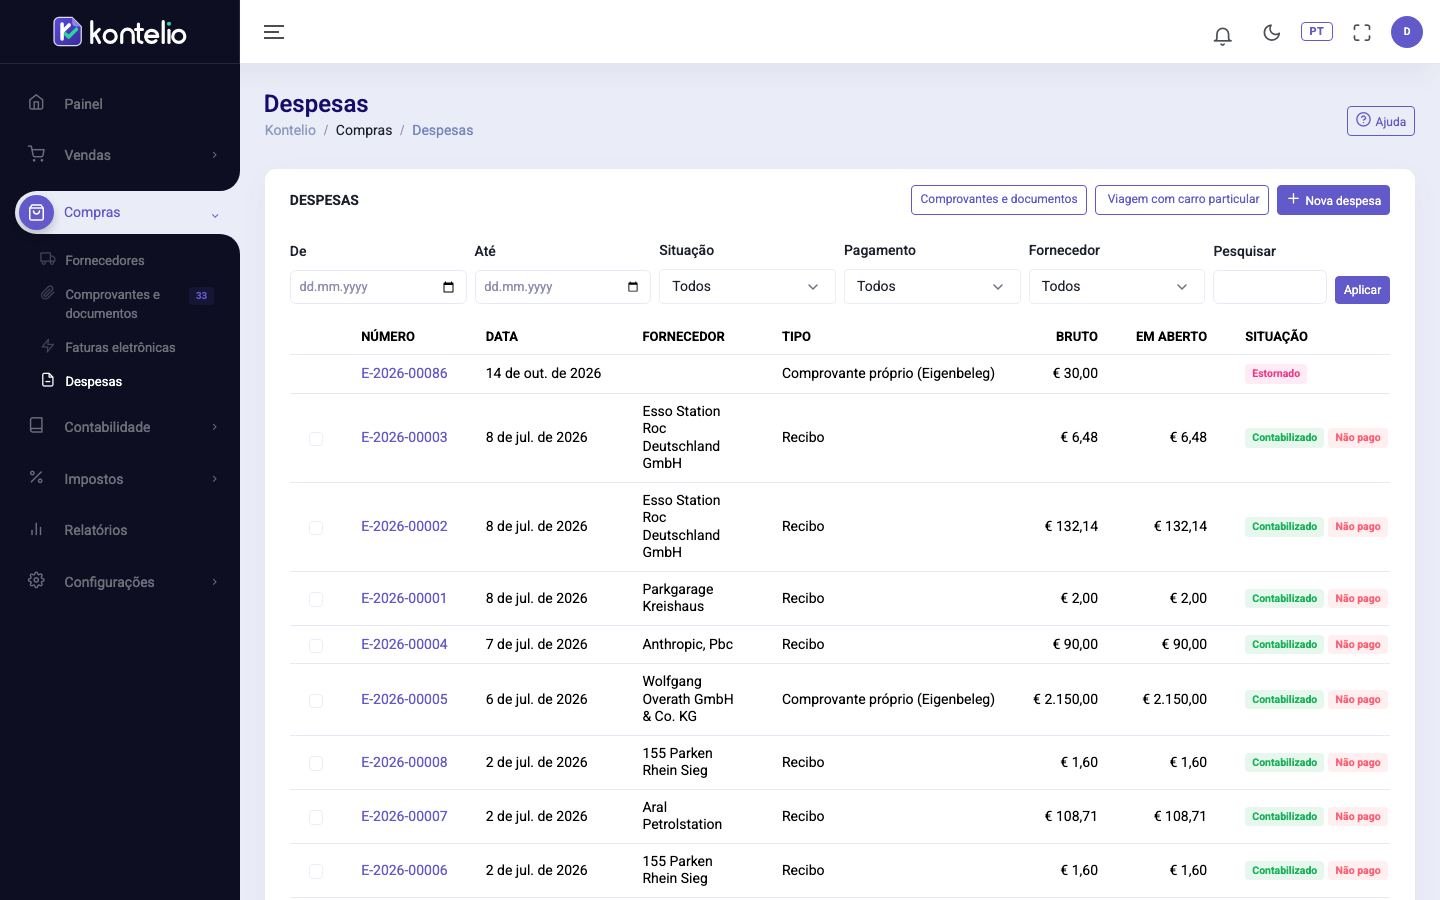Click the Pesquisar search field
This screenshot has width=1440, height=900.
(1270, 287)
